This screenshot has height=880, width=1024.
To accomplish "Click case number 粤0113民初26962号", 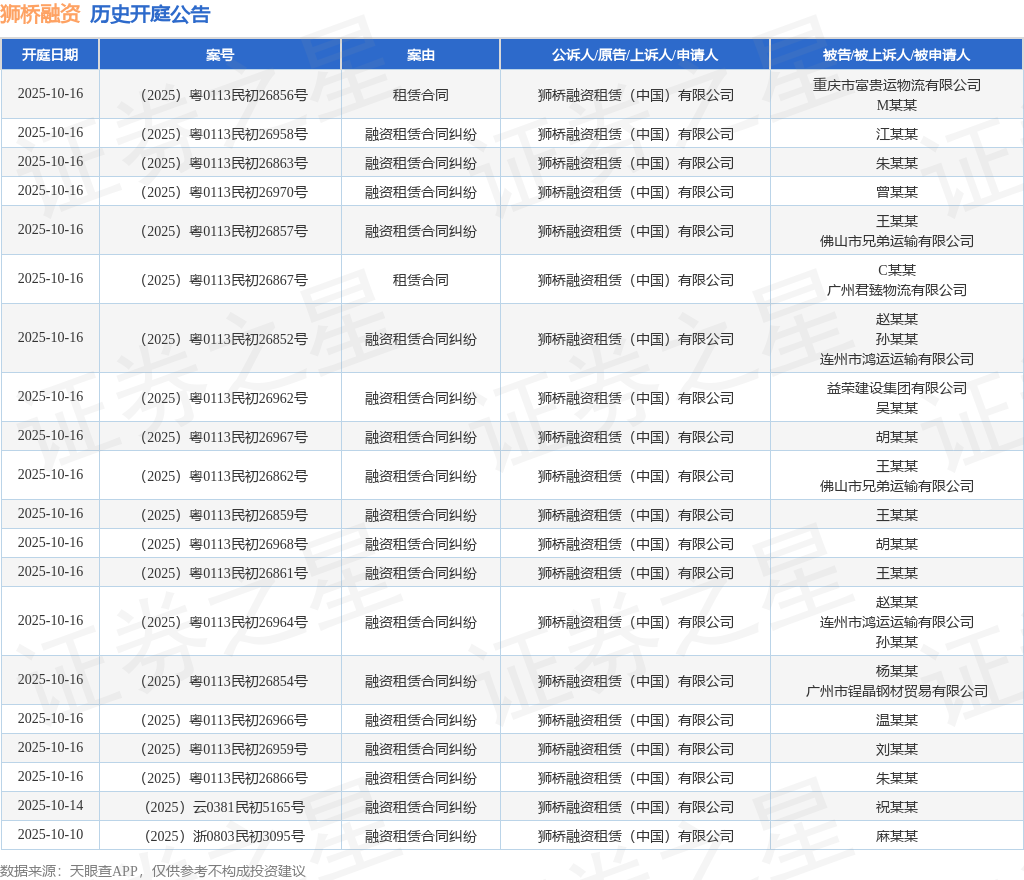I will [224, 398].
